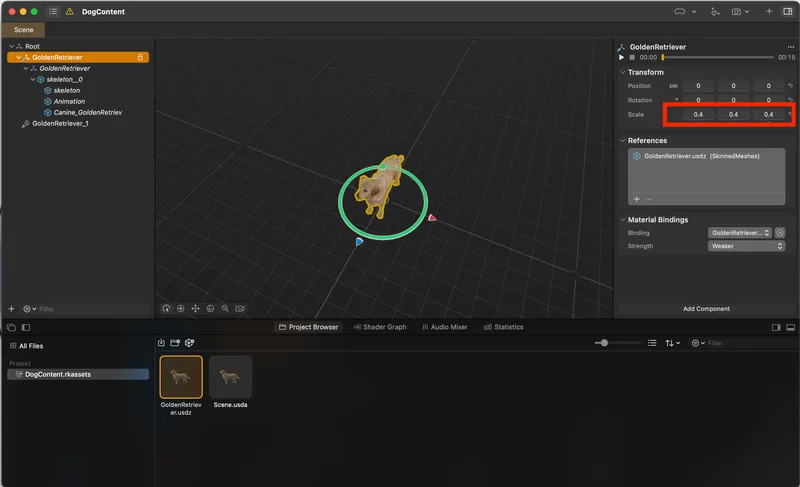800x487 pixels.
Task: Collapse the Material Bindings section
Action: (x=622, y=220)
